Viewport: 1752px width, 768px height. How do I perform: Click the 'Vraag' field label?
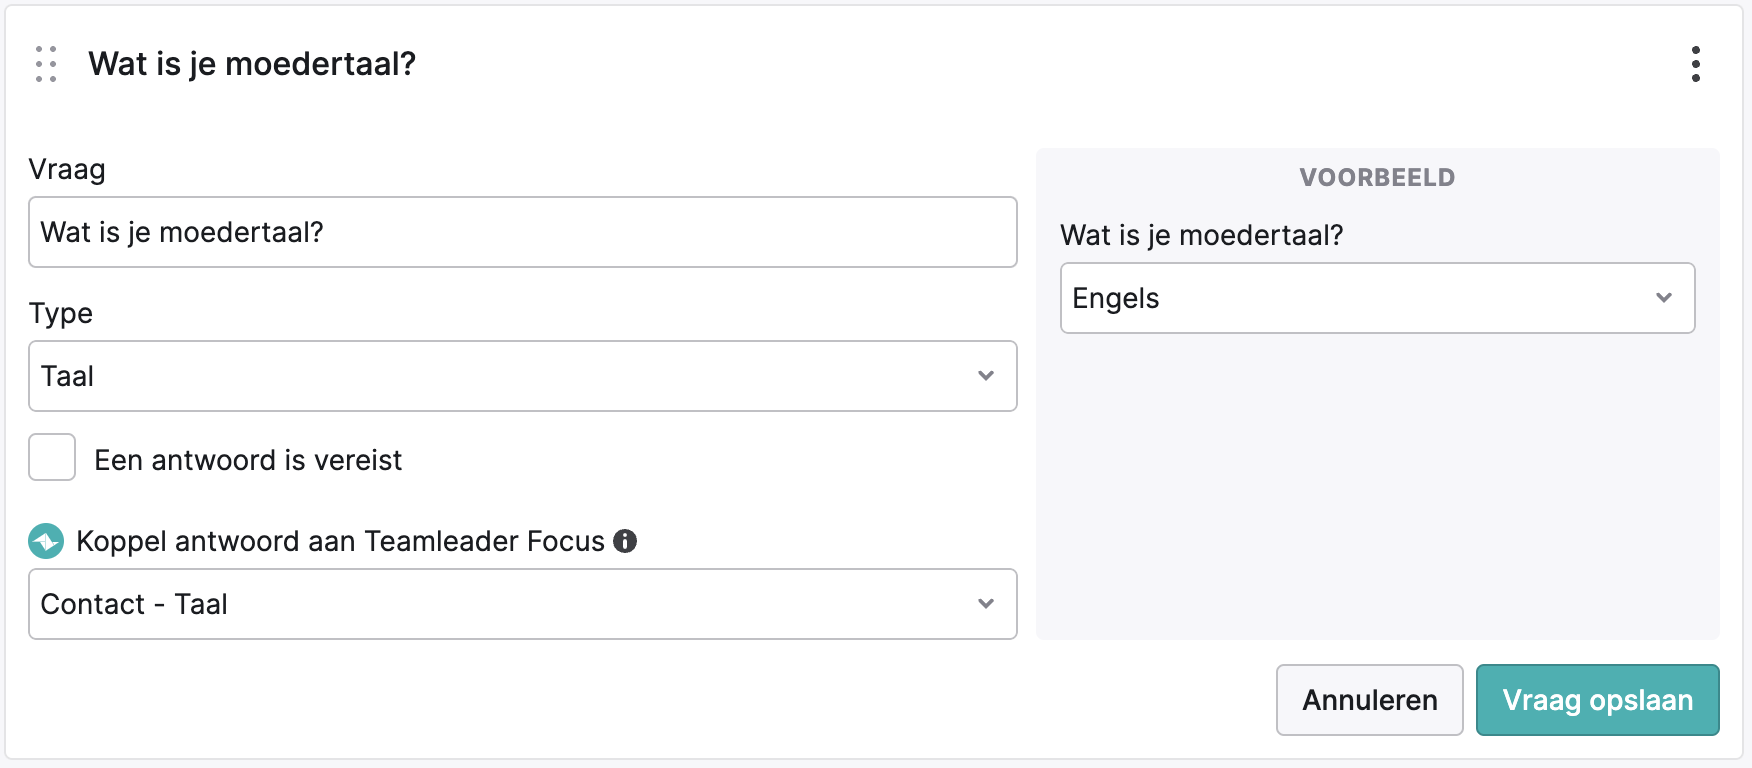tap(67, 169)
